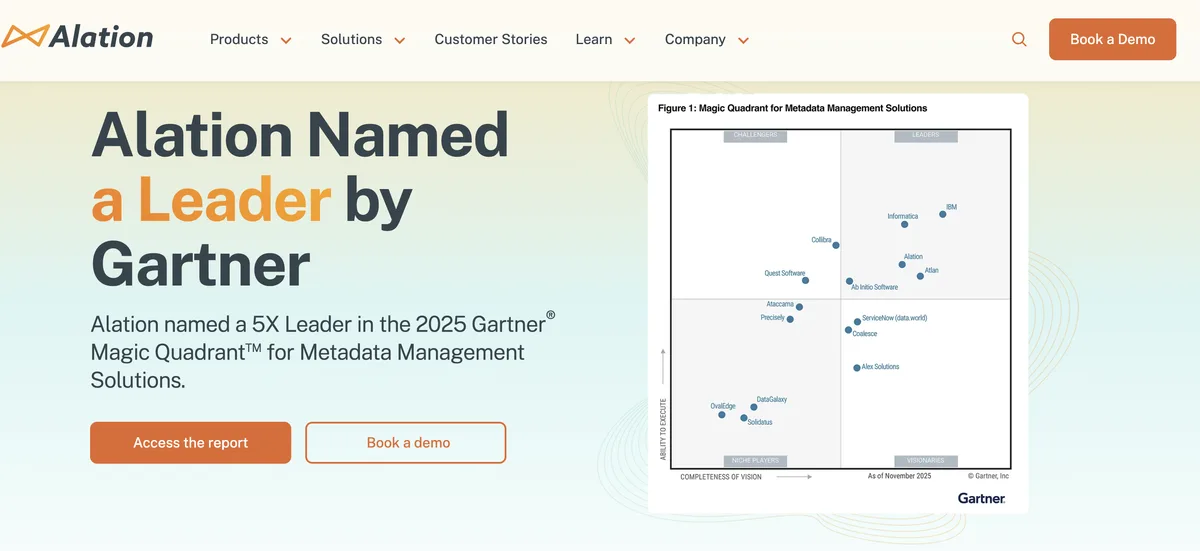Click the IBM dot in the chart

[x=942, y=214]
